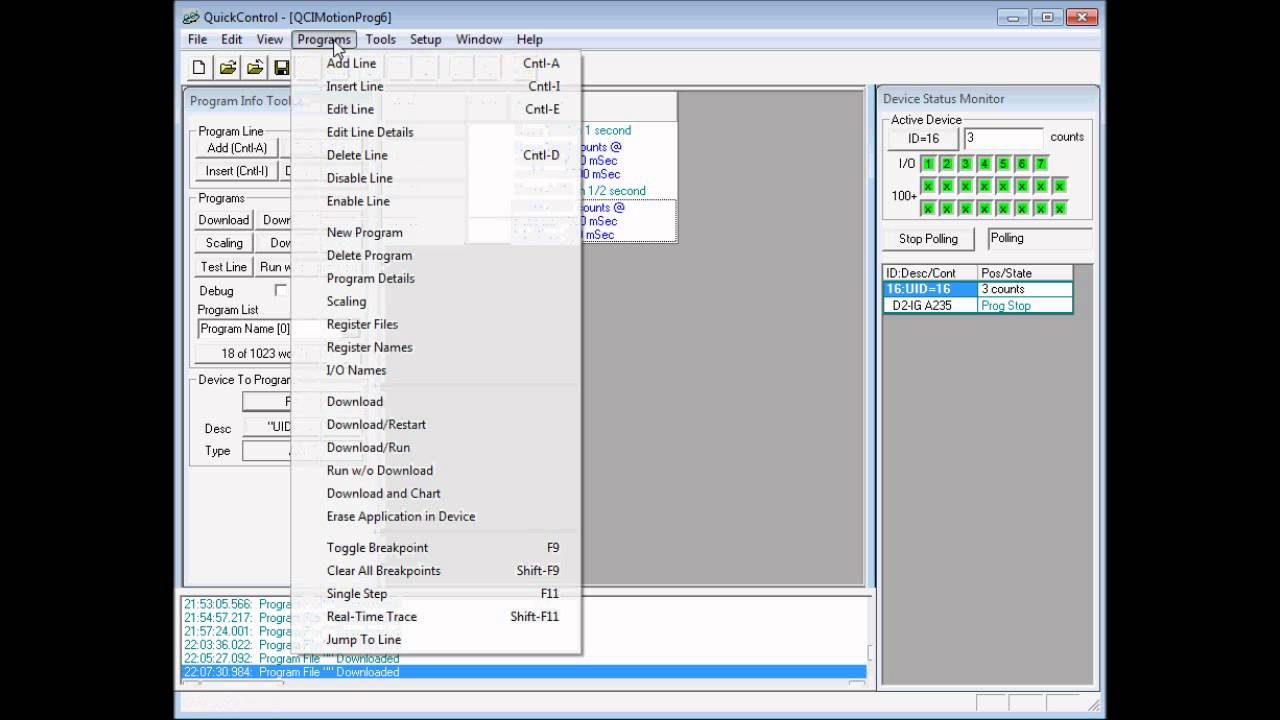
Task: Click the Stop Polling button
Action: tap(928, 239)
